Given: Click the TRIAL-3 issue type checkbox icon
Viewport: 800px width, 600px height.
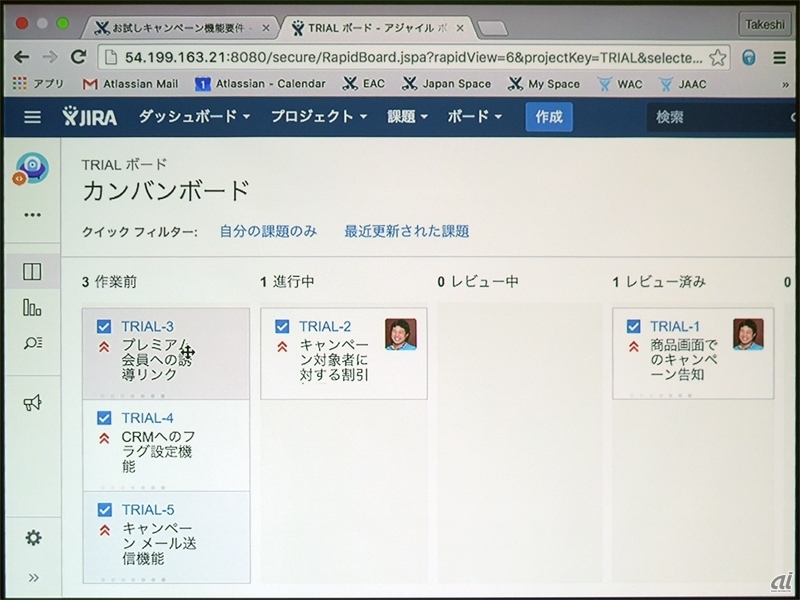Looking at the screenshot, I should 104,326.
